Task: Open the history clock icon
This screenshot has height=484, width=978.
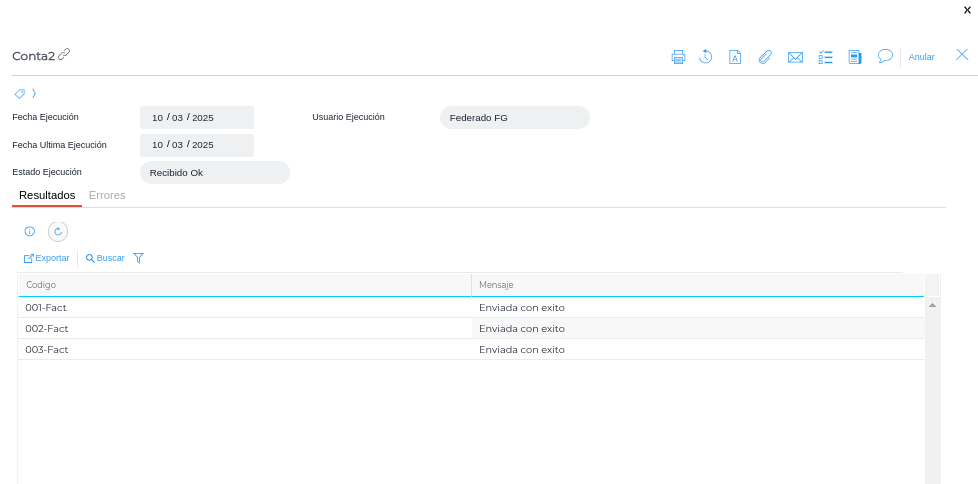Action: tap(706, 57)
